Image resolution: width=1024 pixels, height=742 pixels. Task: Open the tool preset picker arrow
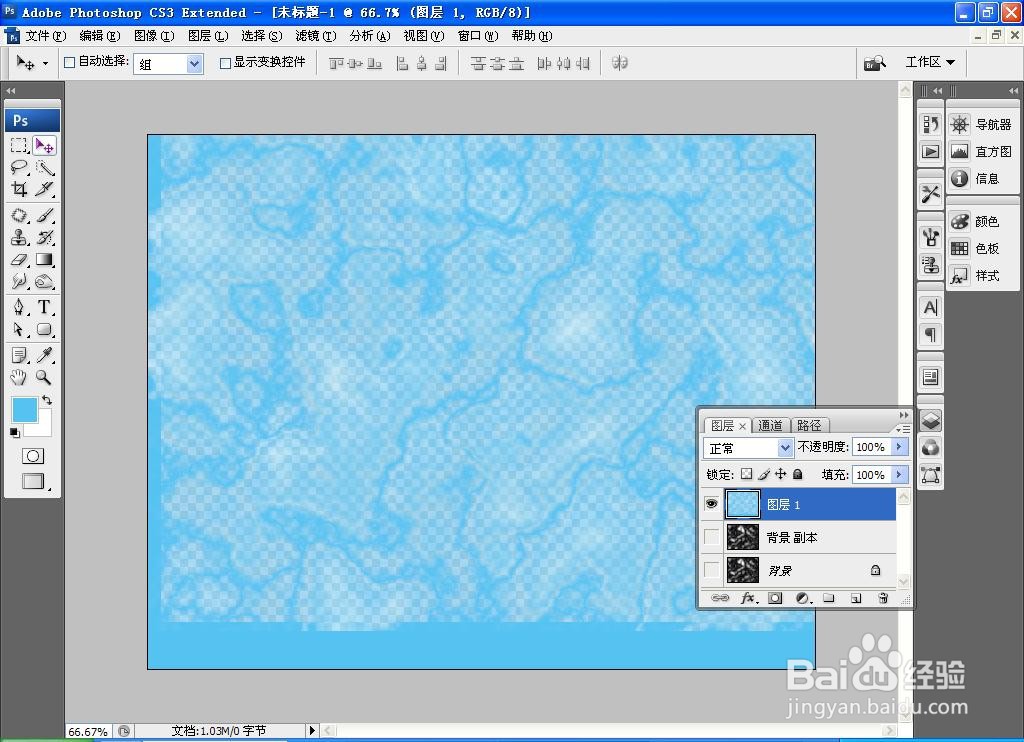[45, 63]
